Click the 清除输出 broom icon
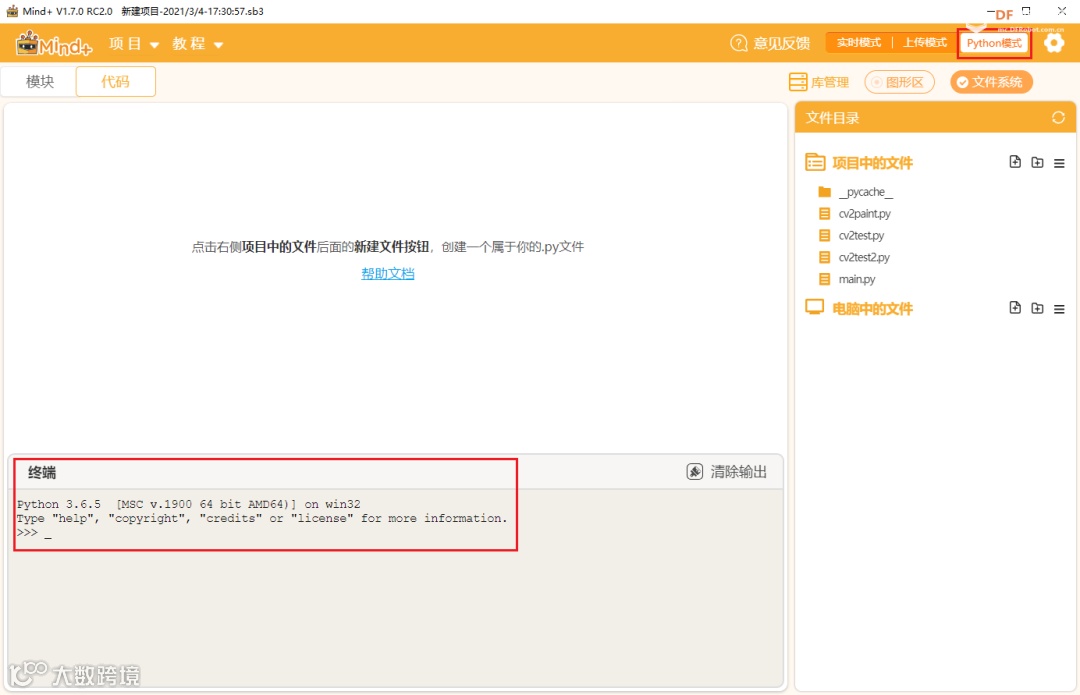 695,472
